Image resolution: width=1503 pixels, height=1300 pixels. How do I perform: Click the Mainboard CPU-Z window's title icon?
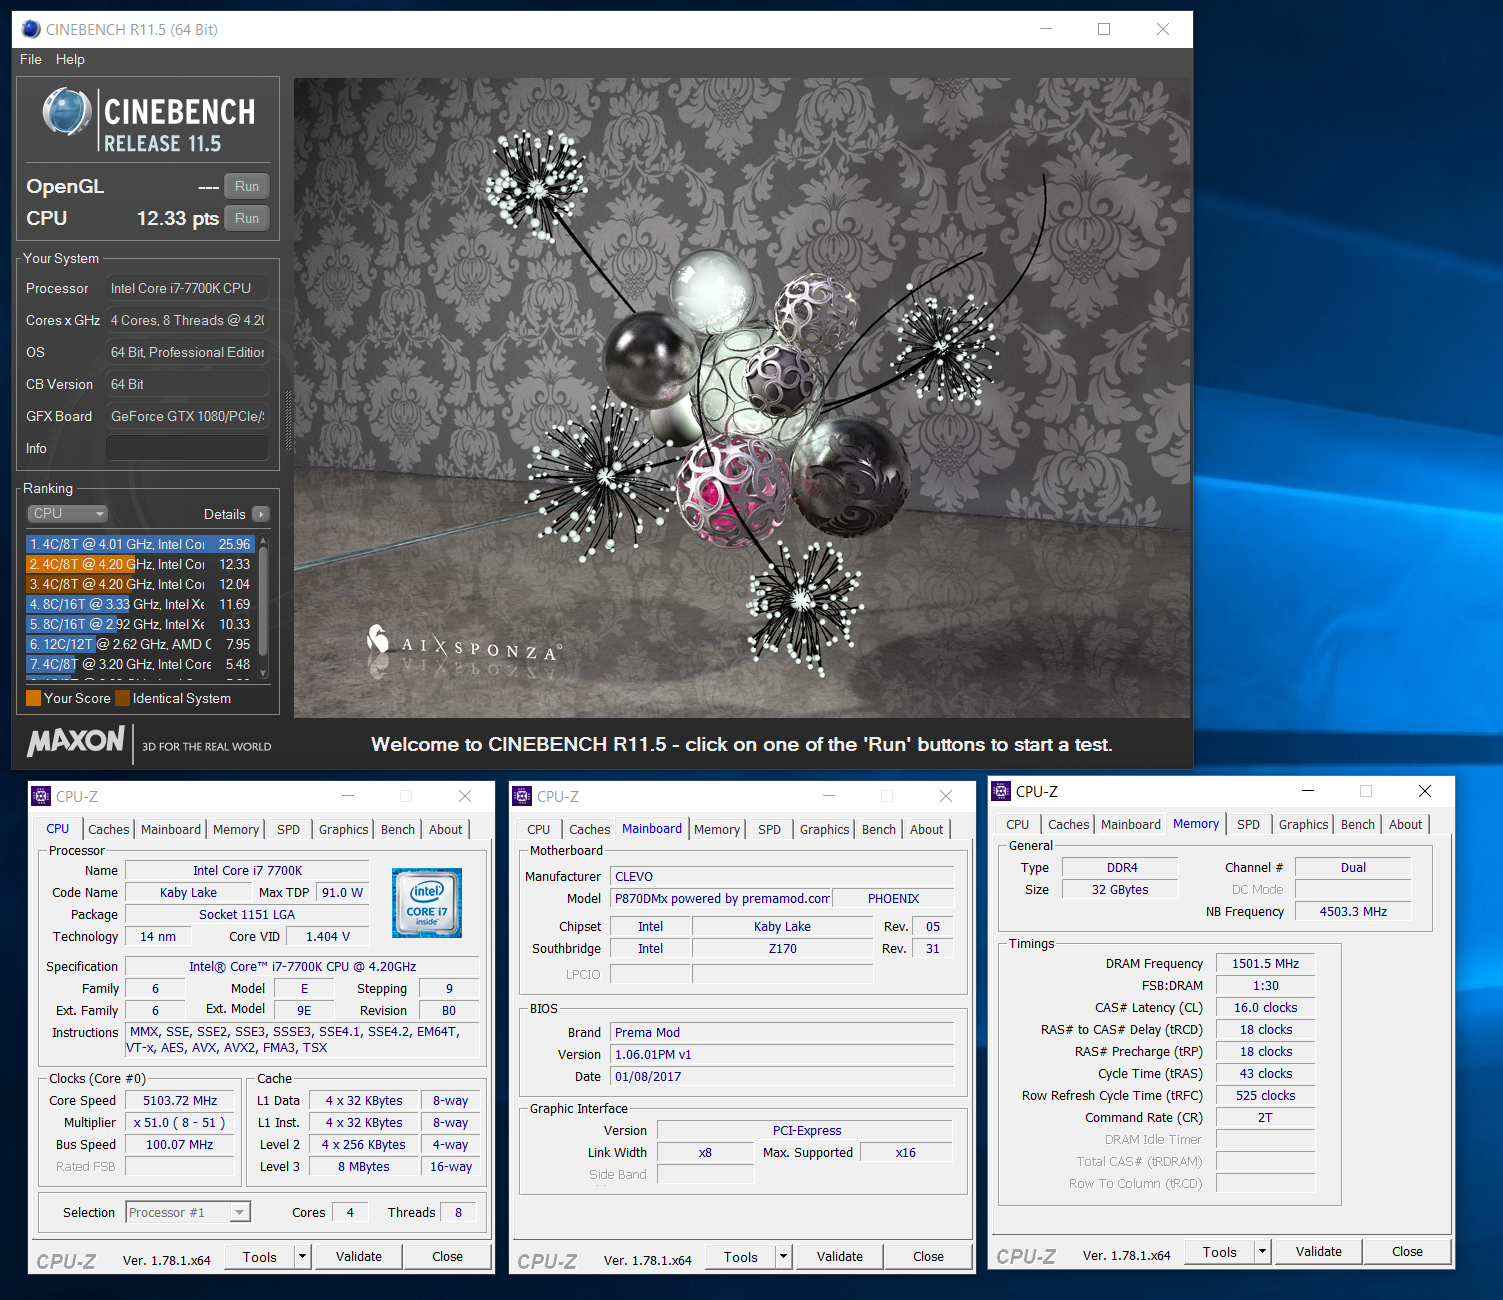click(x=522, y=796)
